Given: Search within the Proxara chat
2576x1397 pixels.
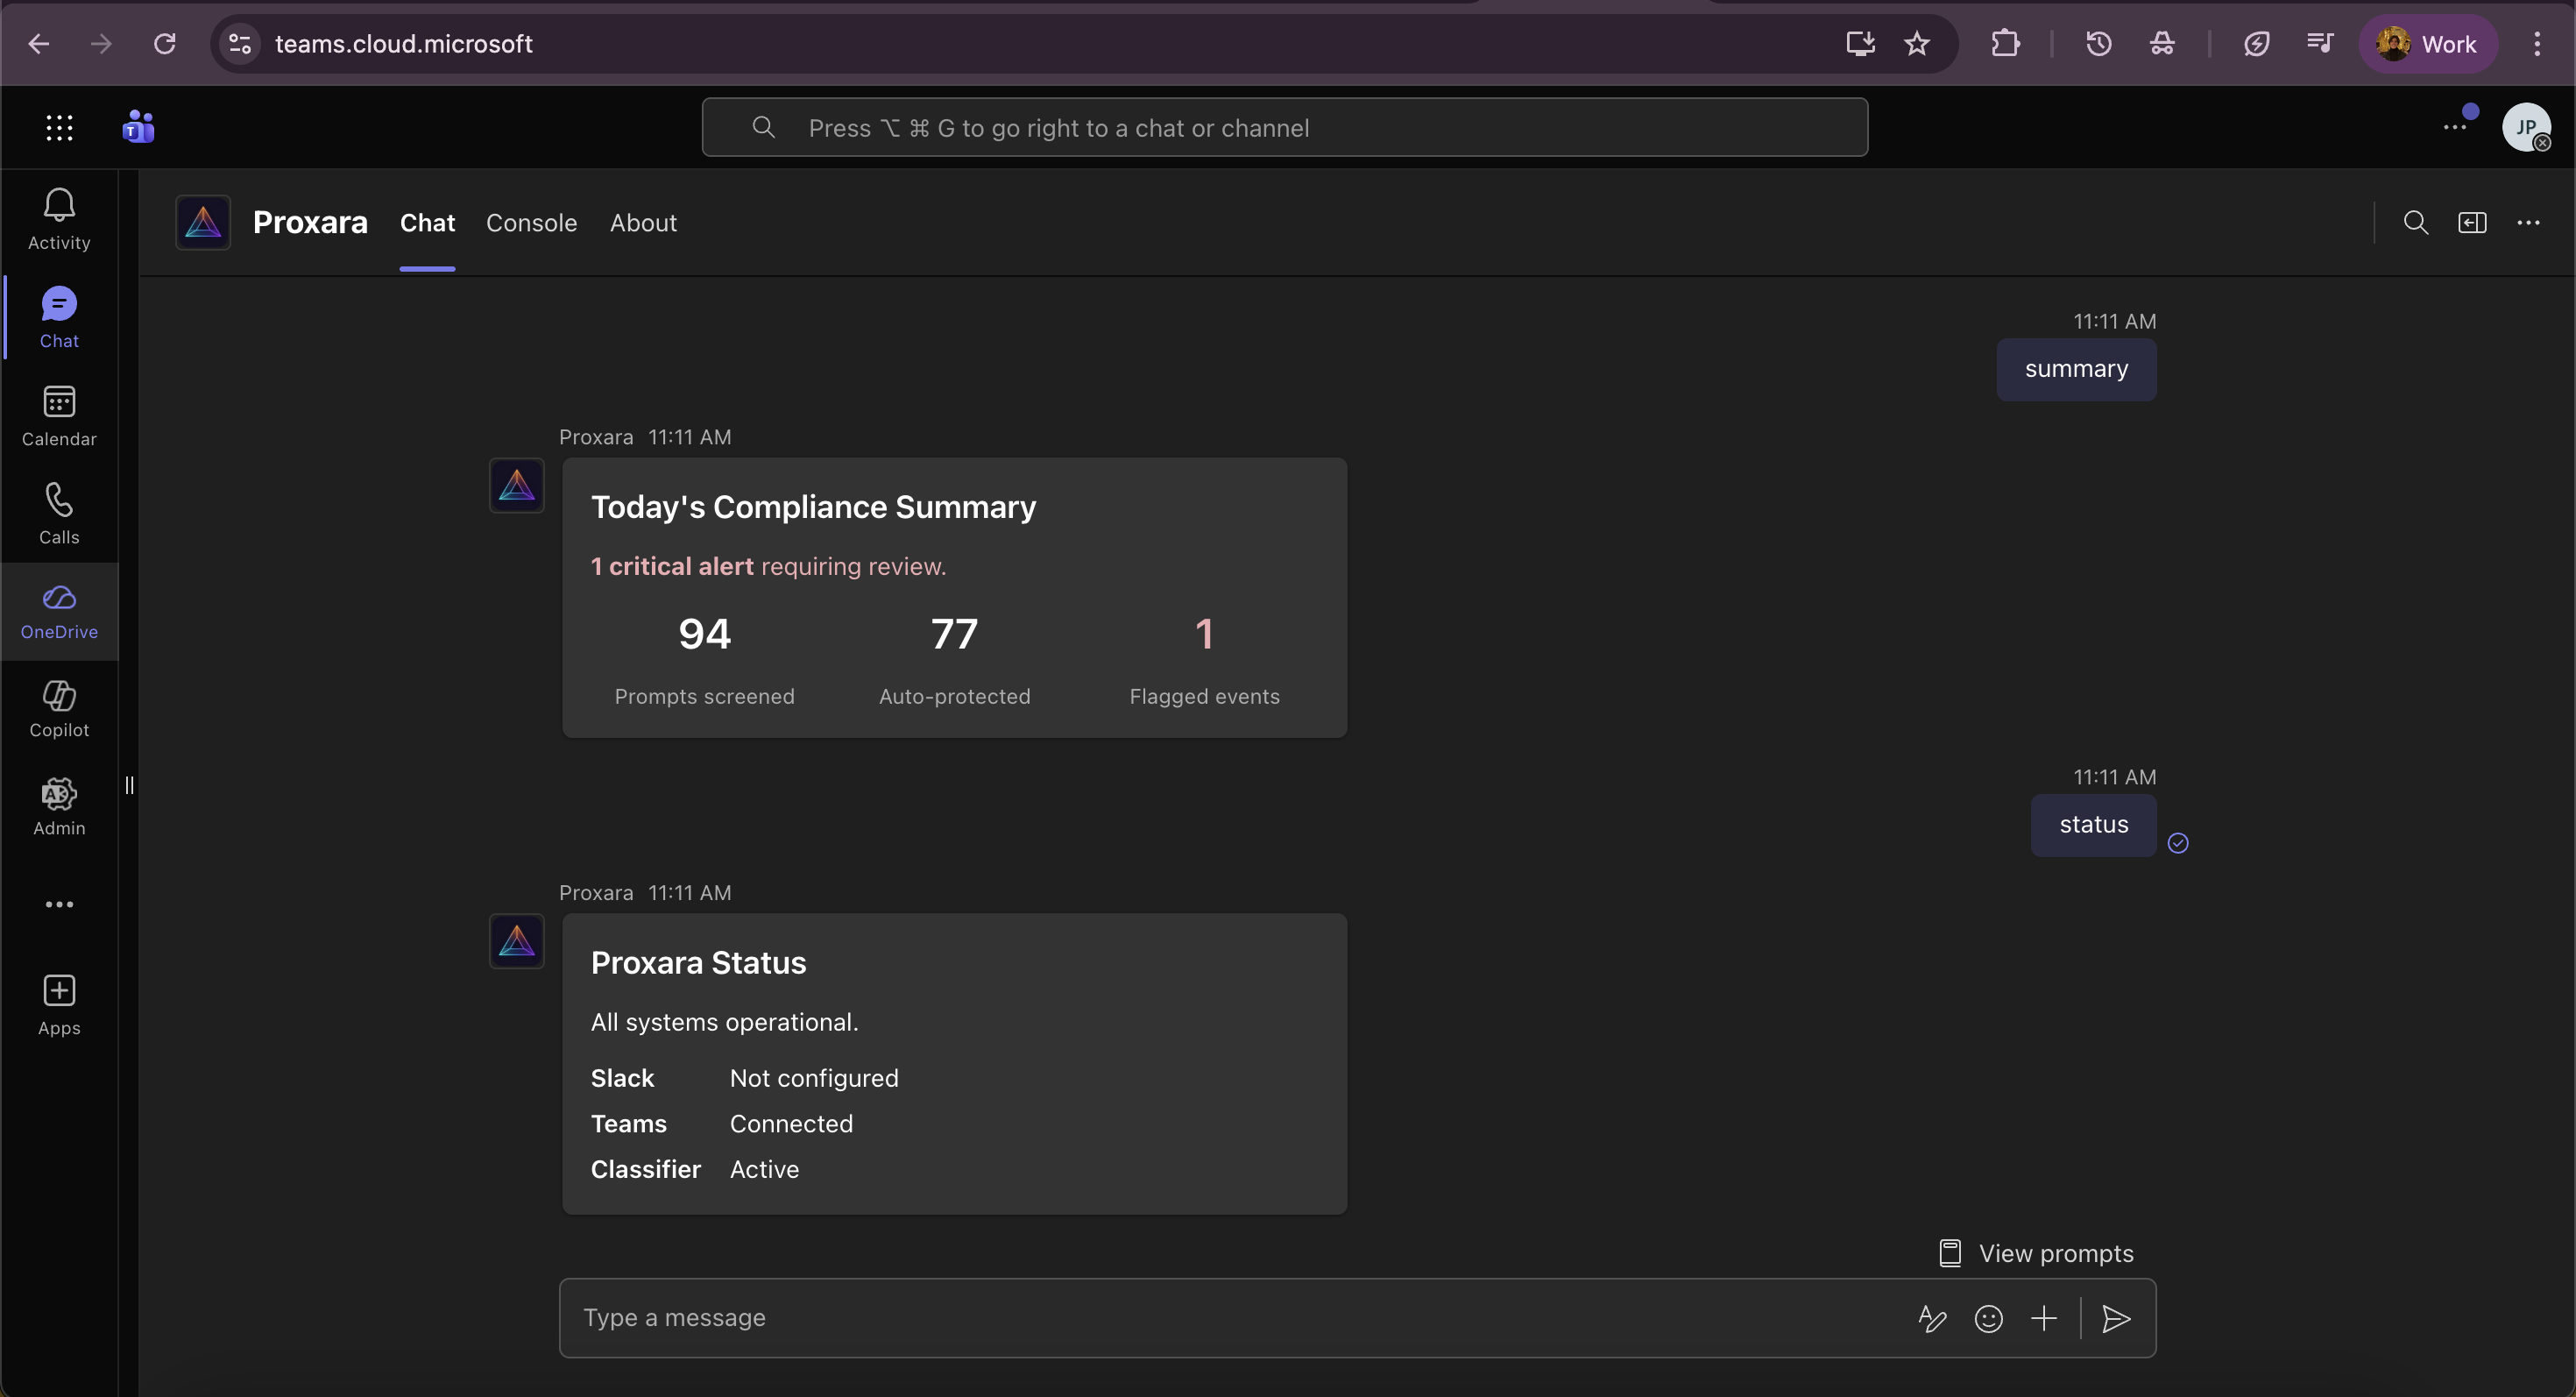Looking at the screenshot, I should click(x=2415, y=222).
